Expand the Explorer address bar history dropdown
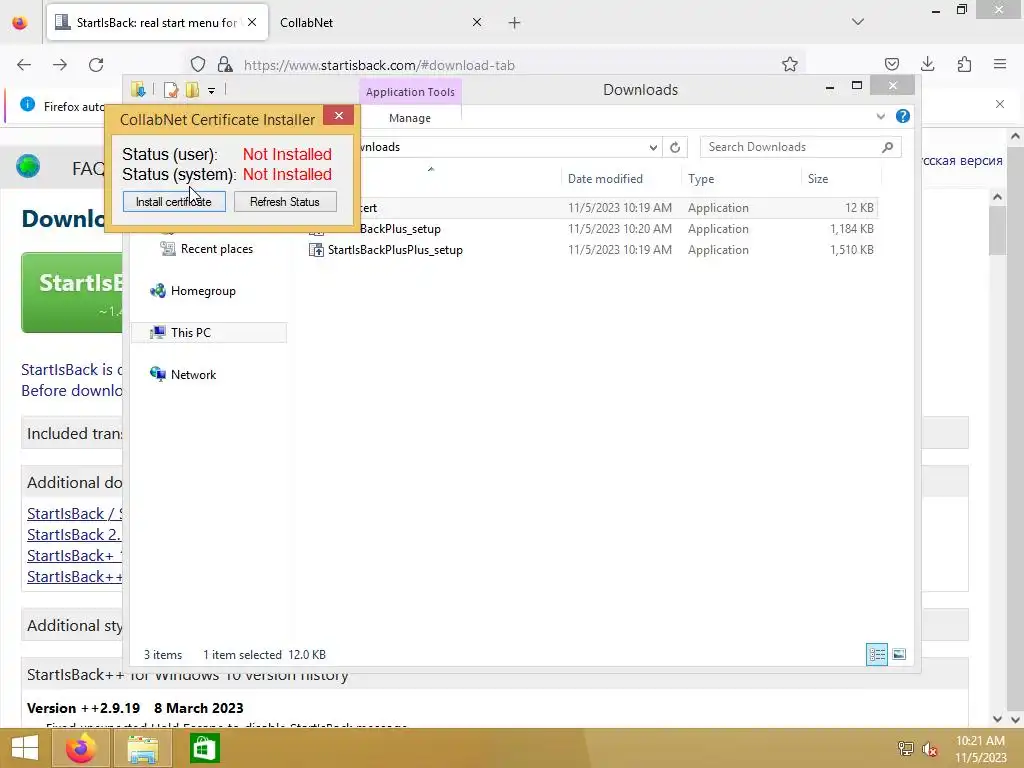The height and width of the screenshot is (768, 1024). point(653,148)
